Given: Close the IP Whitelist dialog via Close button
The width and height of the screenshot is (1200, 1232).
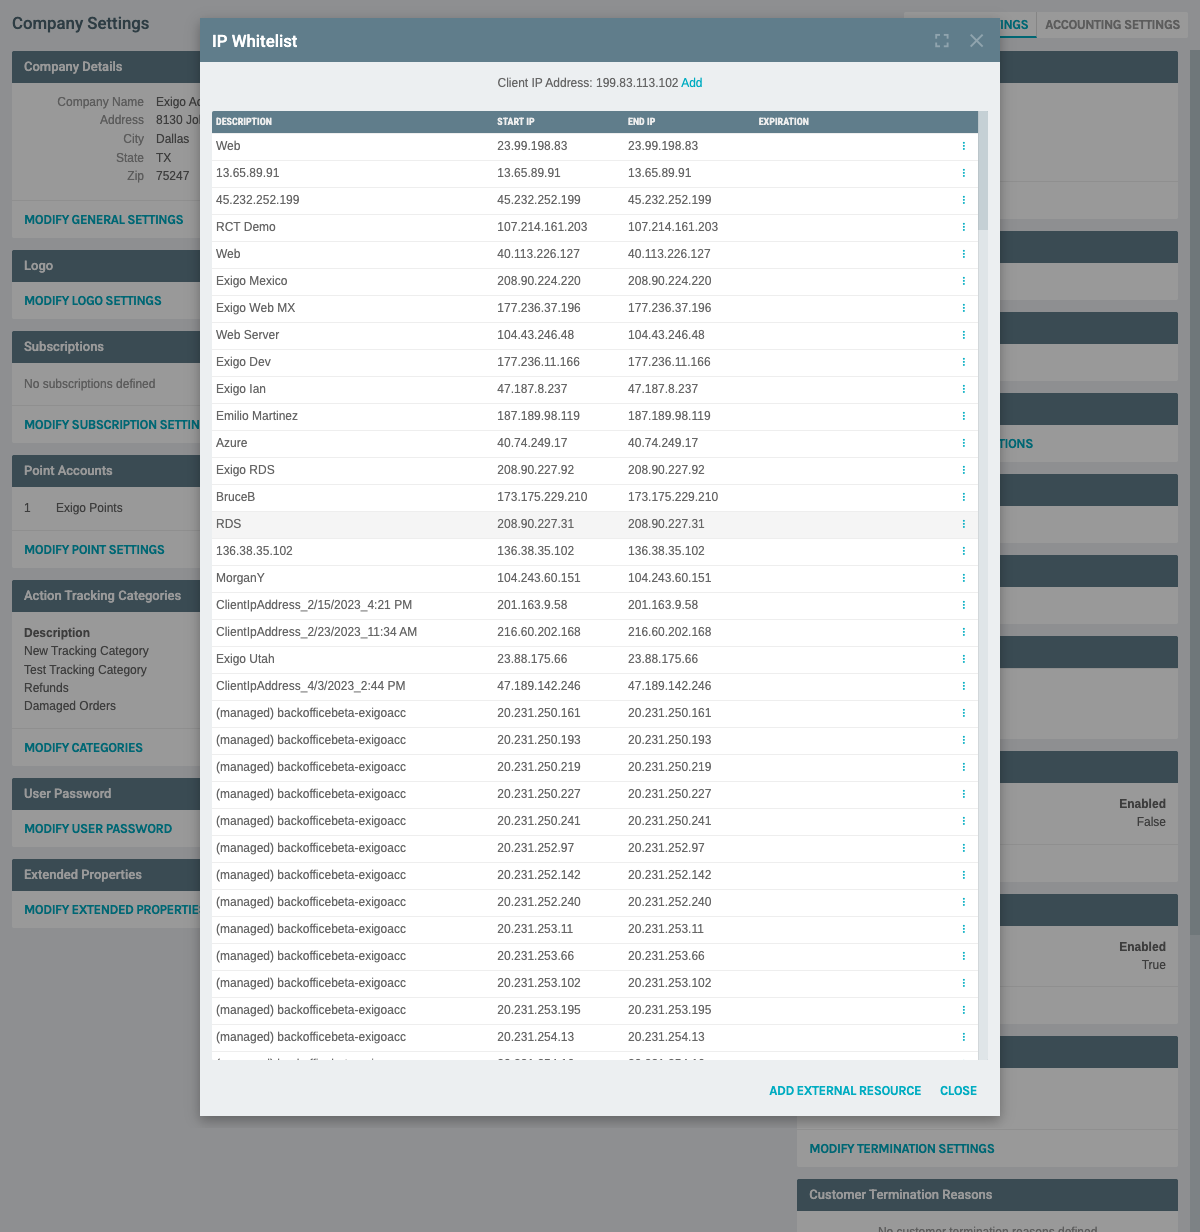Looking at the screenshot, I should 957,1090.
